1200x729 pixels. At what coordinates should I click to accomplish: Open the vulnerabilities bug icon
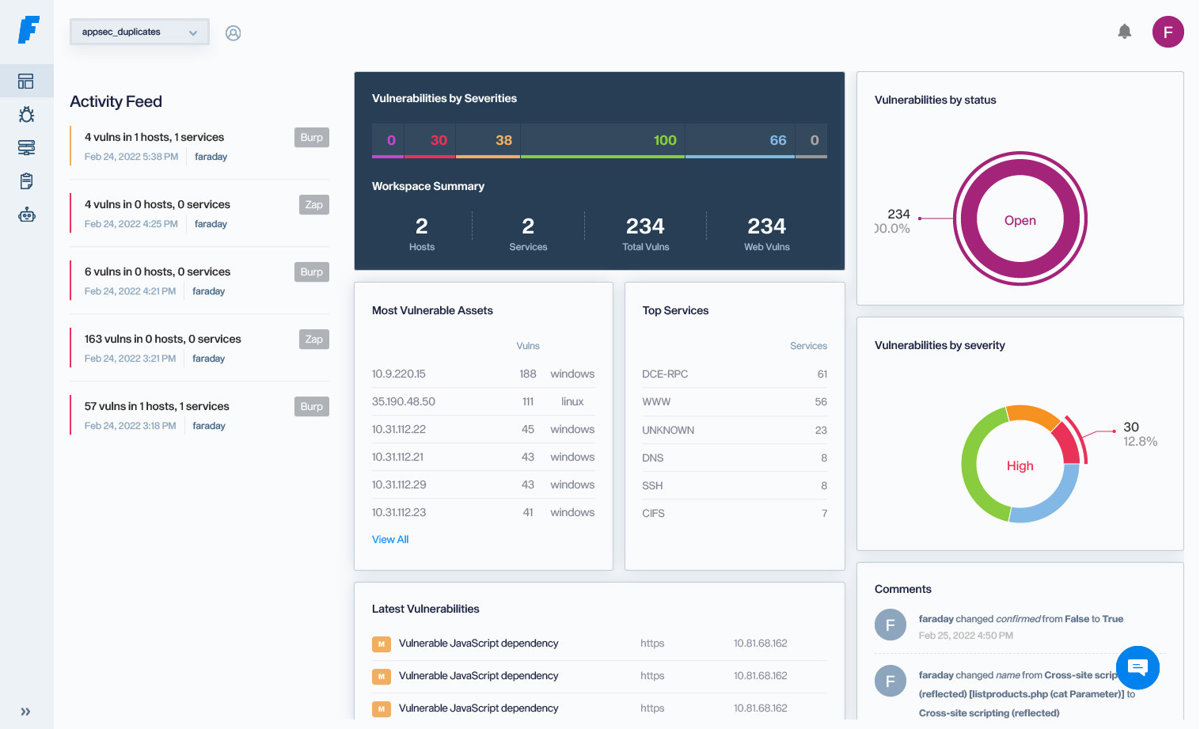(x=26, y=115)
